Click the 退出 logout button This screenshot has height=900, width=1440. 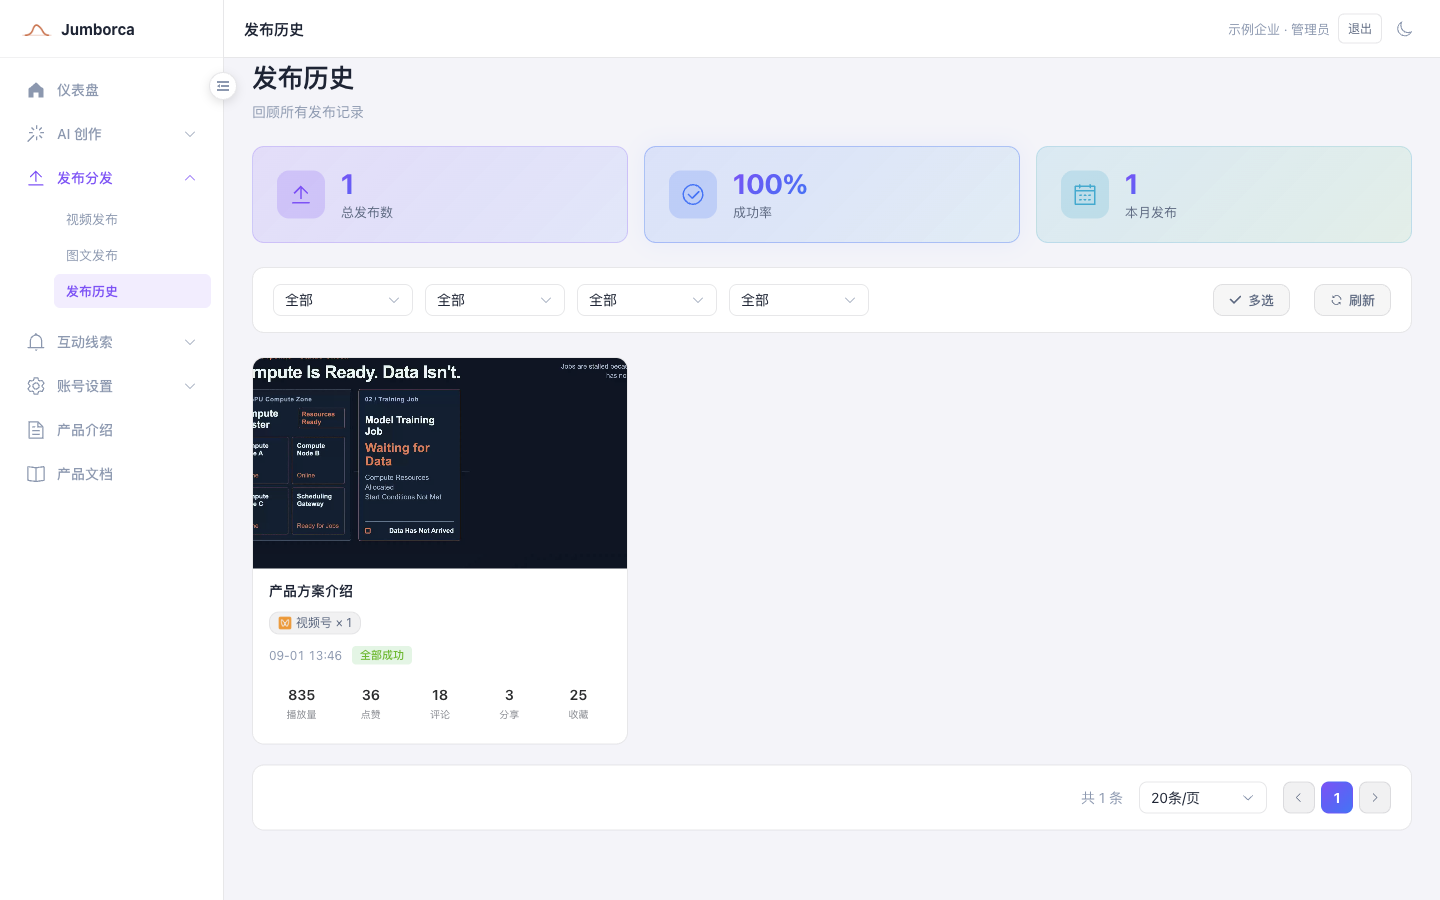point(1360,29)
